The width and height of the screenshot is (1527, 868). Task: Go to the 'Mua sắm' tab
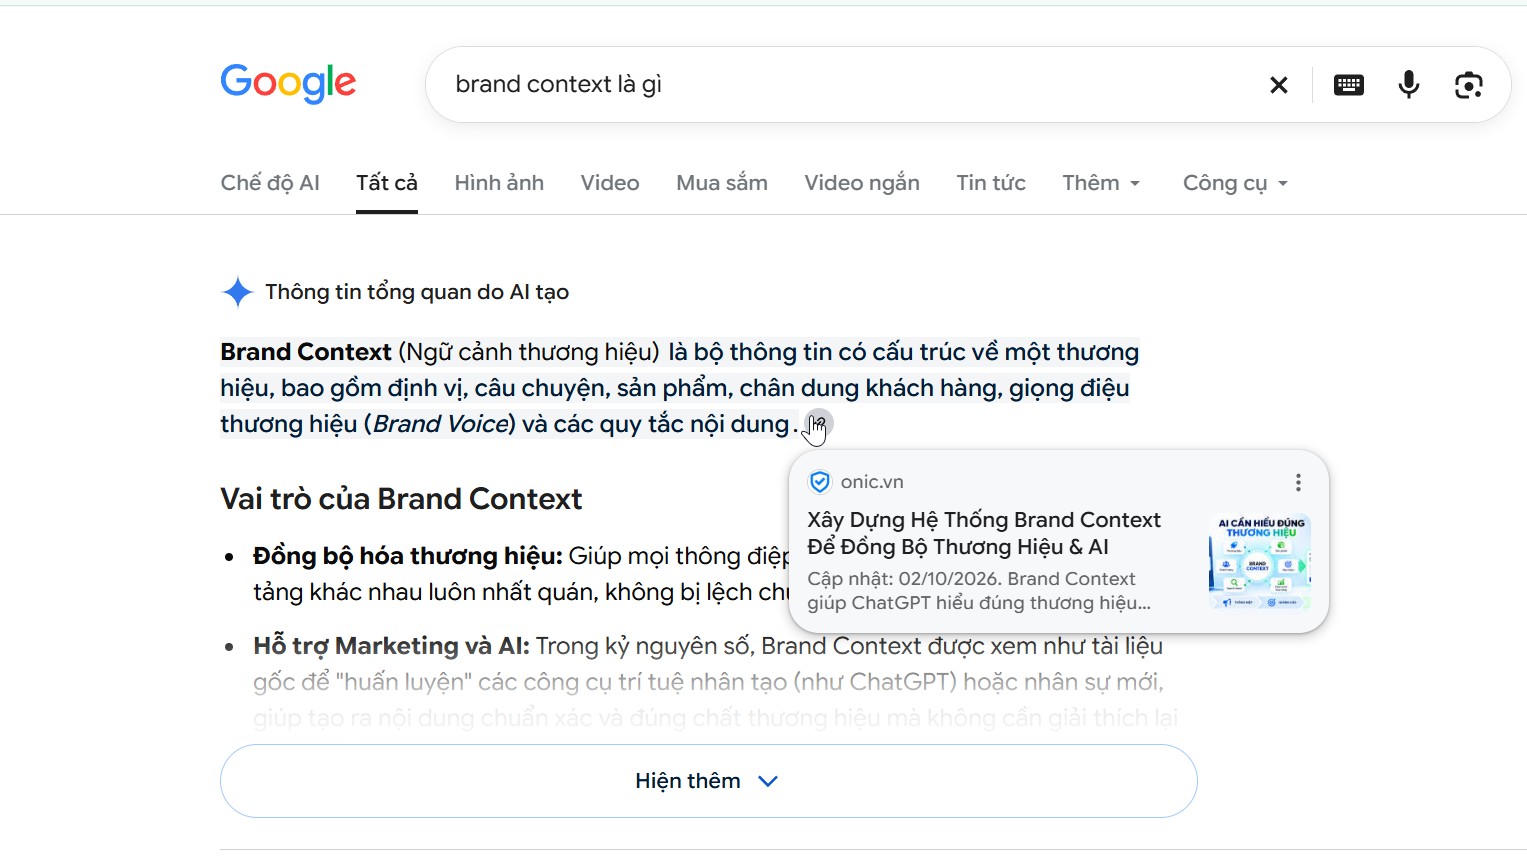(722, 183)
